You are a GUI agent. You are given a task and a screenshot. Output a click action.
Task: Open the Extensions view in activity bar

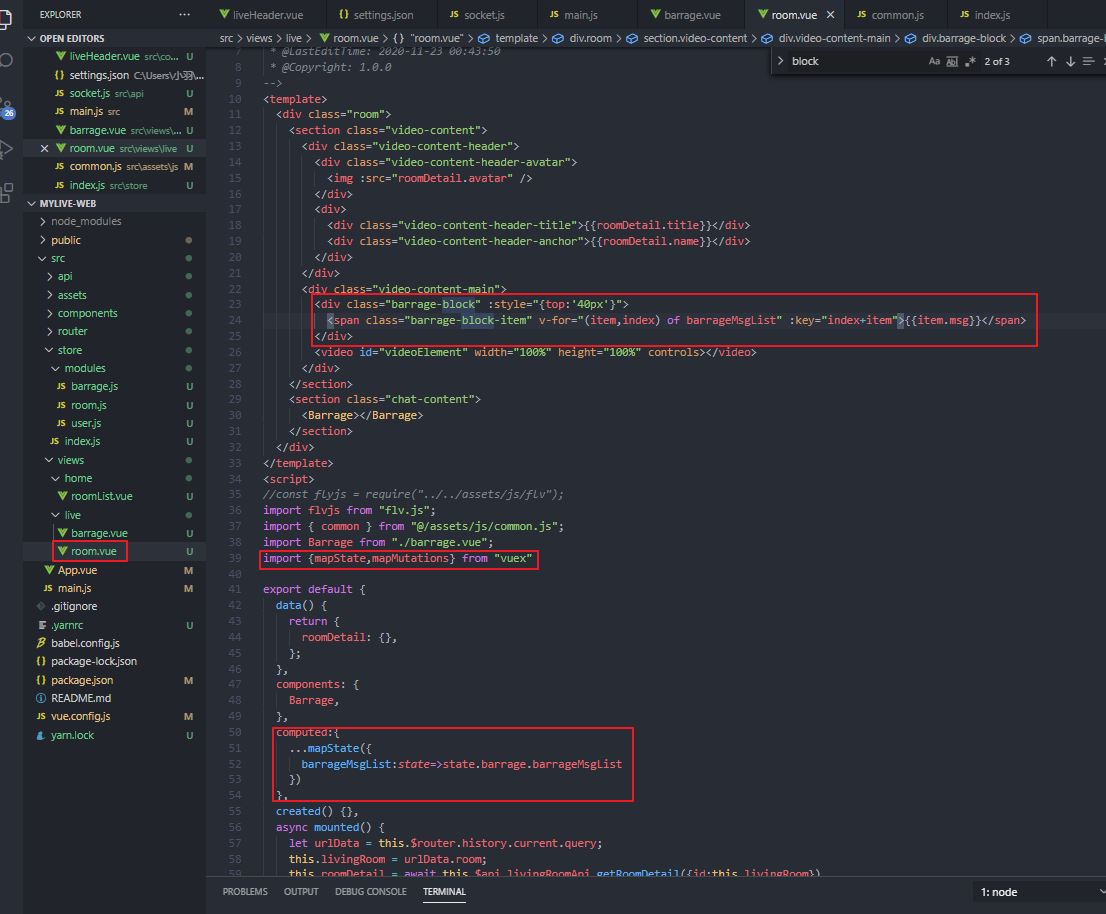(x=6, y=193)
